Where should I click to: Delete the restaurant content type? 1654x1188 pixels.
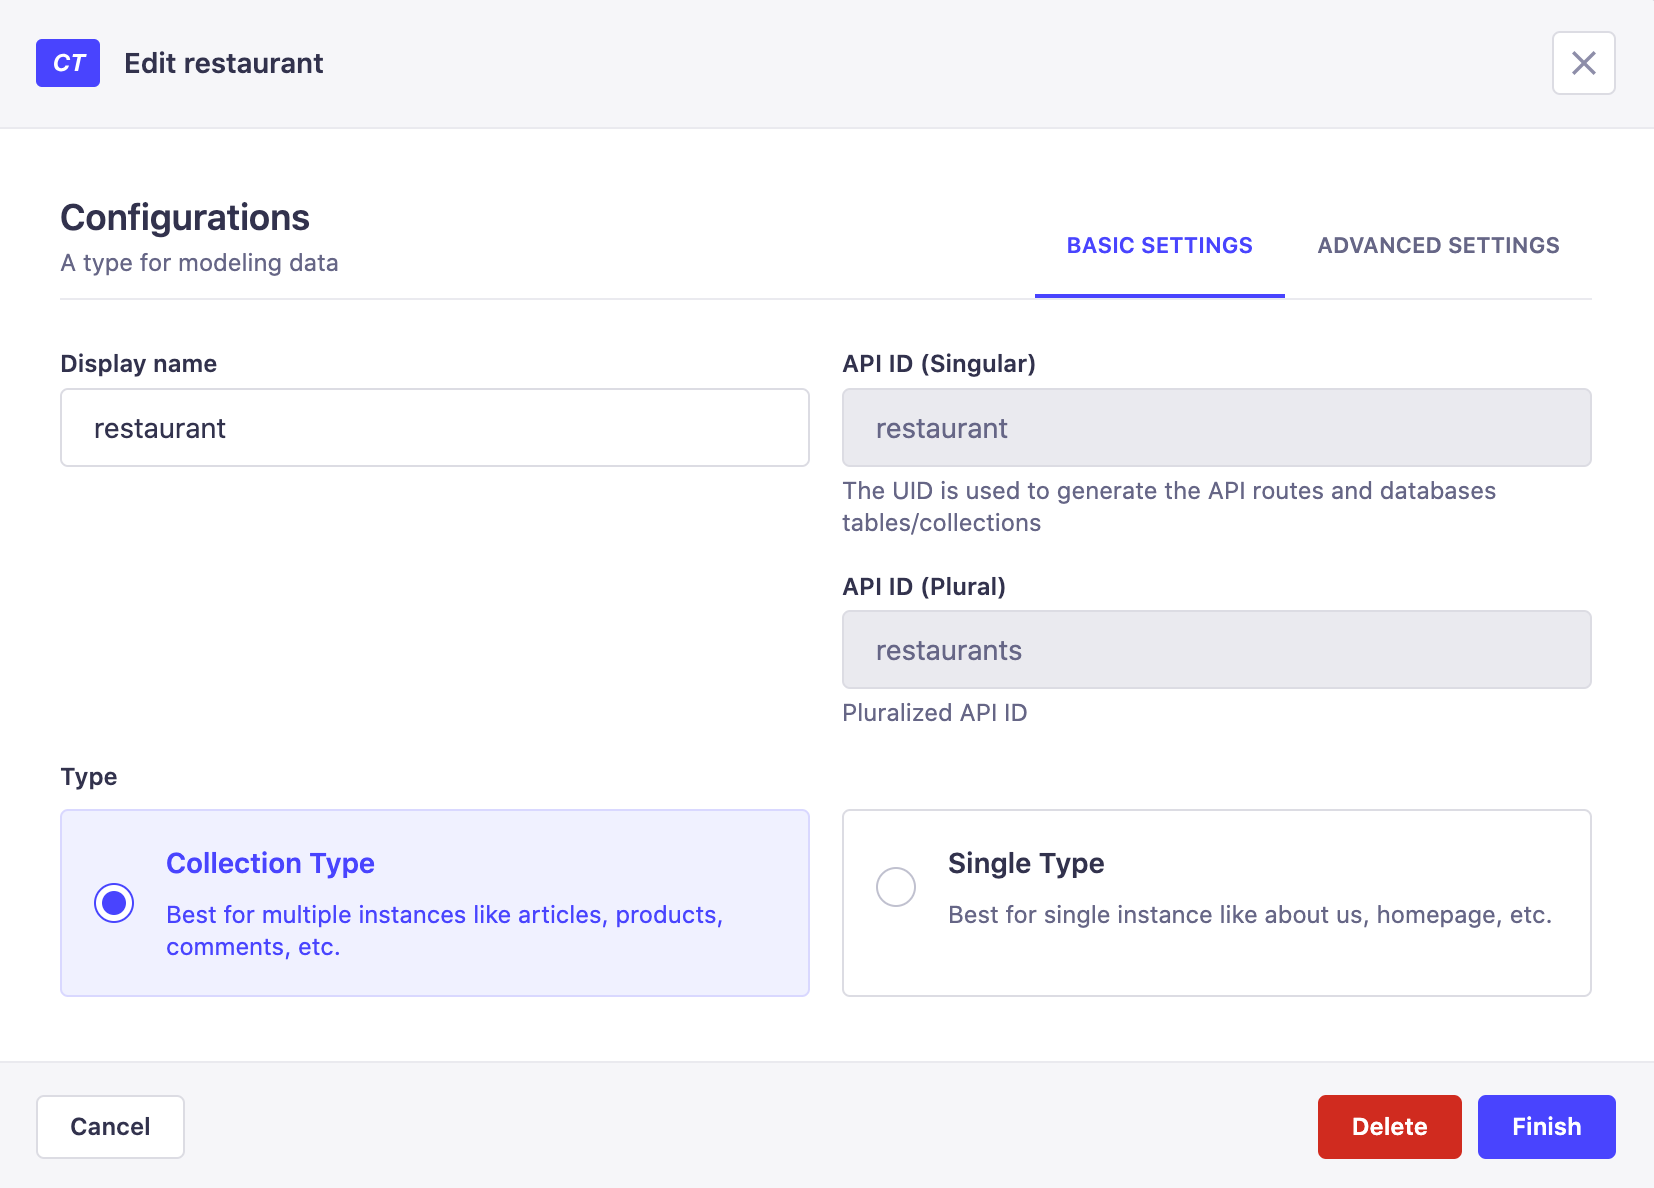[x=1389, y=1126]
